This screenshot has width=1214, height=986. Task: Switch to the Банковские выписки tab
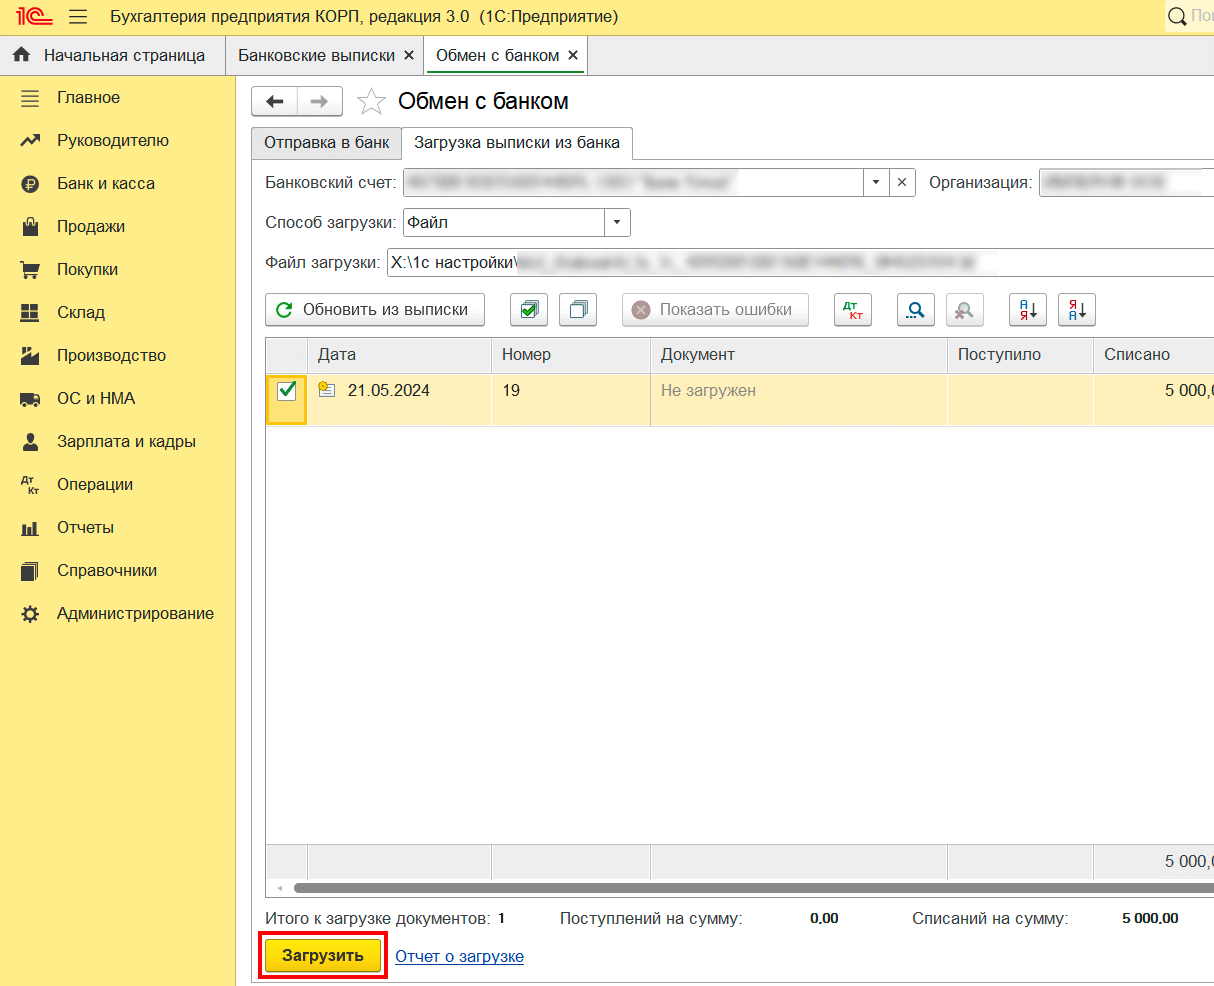click(x=316, y=56)
